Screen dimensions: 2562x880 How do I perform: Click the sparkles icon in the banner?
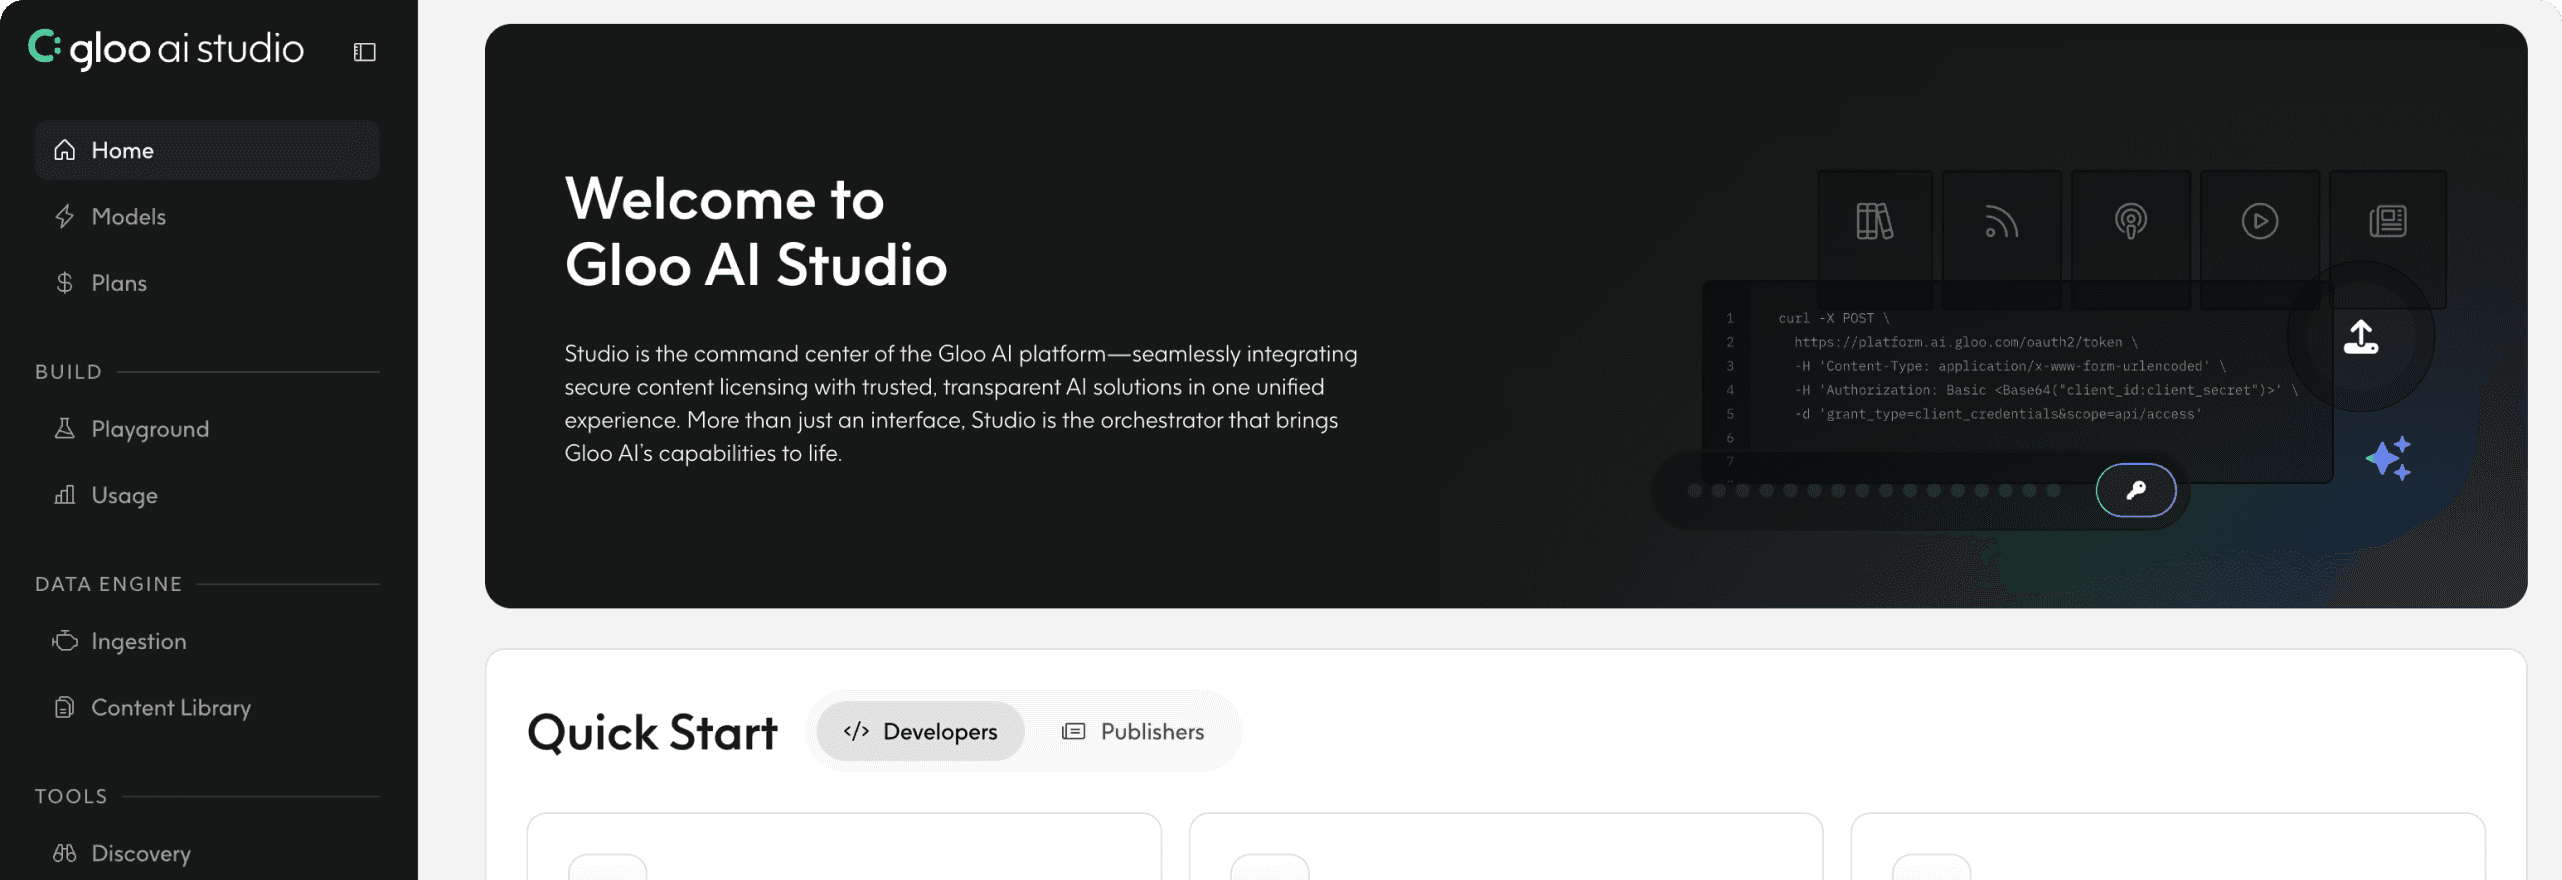pos(2389,458)
